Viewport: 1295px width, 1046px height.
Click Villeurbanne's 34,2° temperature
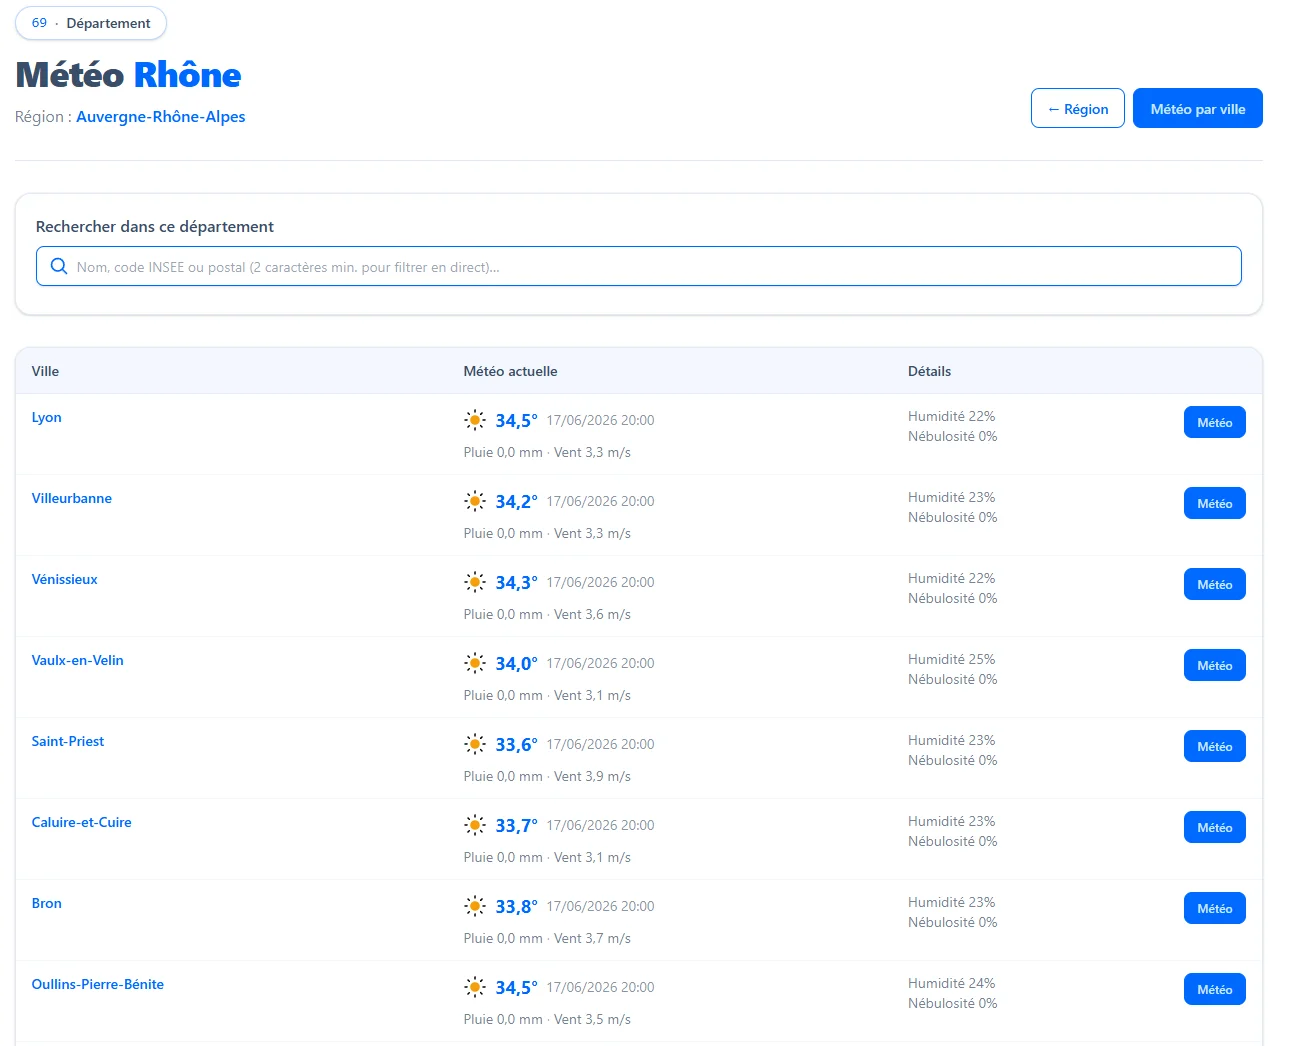coord(517,502)
